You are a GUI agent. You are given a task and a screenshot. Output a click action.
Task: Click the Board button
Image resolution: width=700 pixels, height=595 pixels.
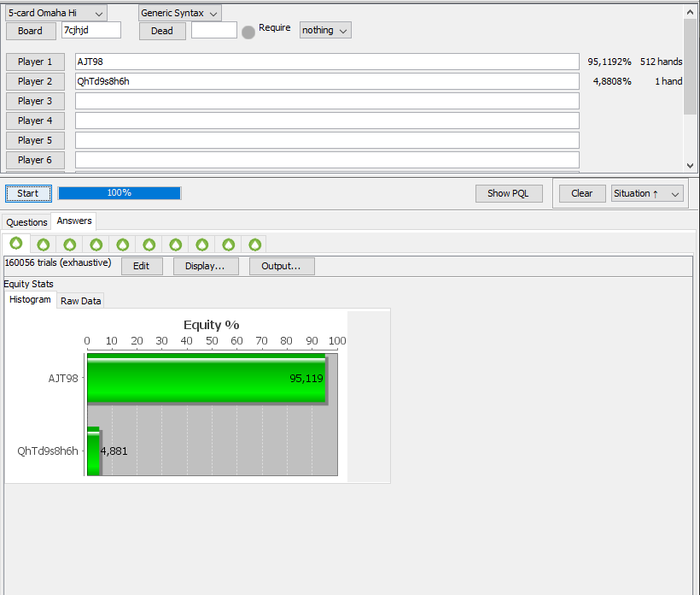pyautogui.click(x=31, y=31)
